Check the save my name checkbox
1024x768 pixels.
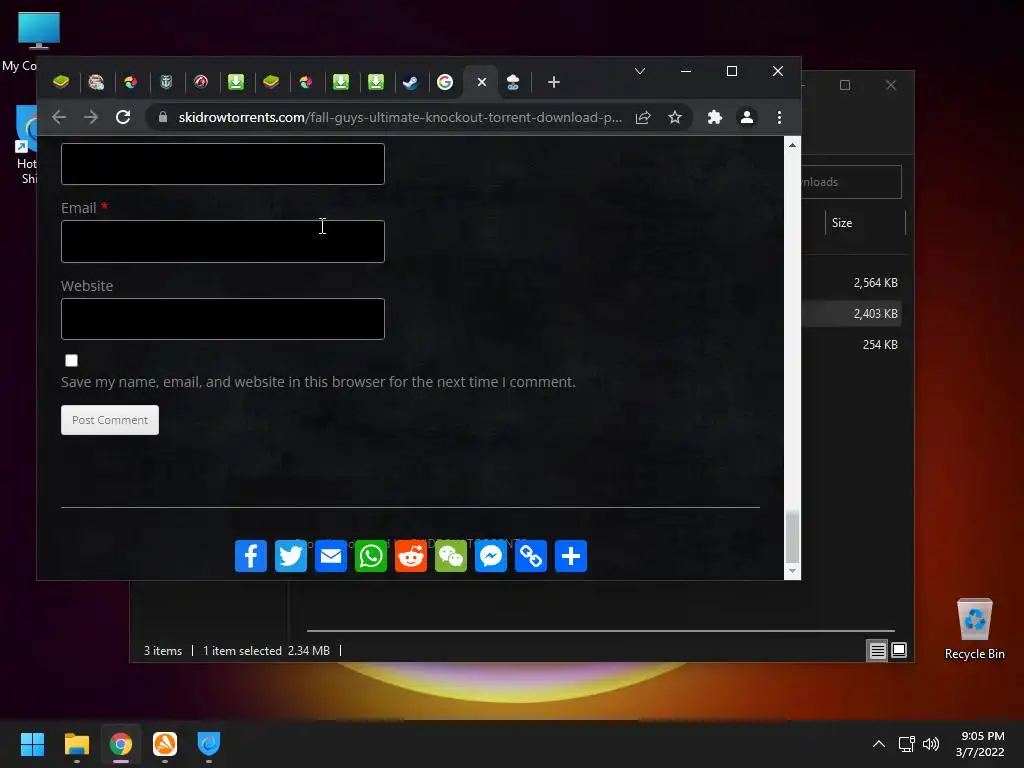point(71,360)
